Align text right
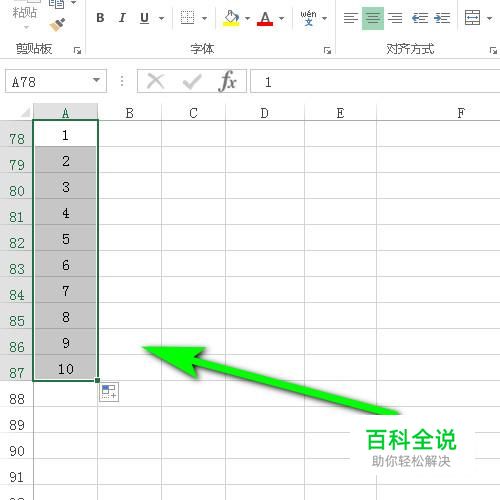 tap(395, 18)
